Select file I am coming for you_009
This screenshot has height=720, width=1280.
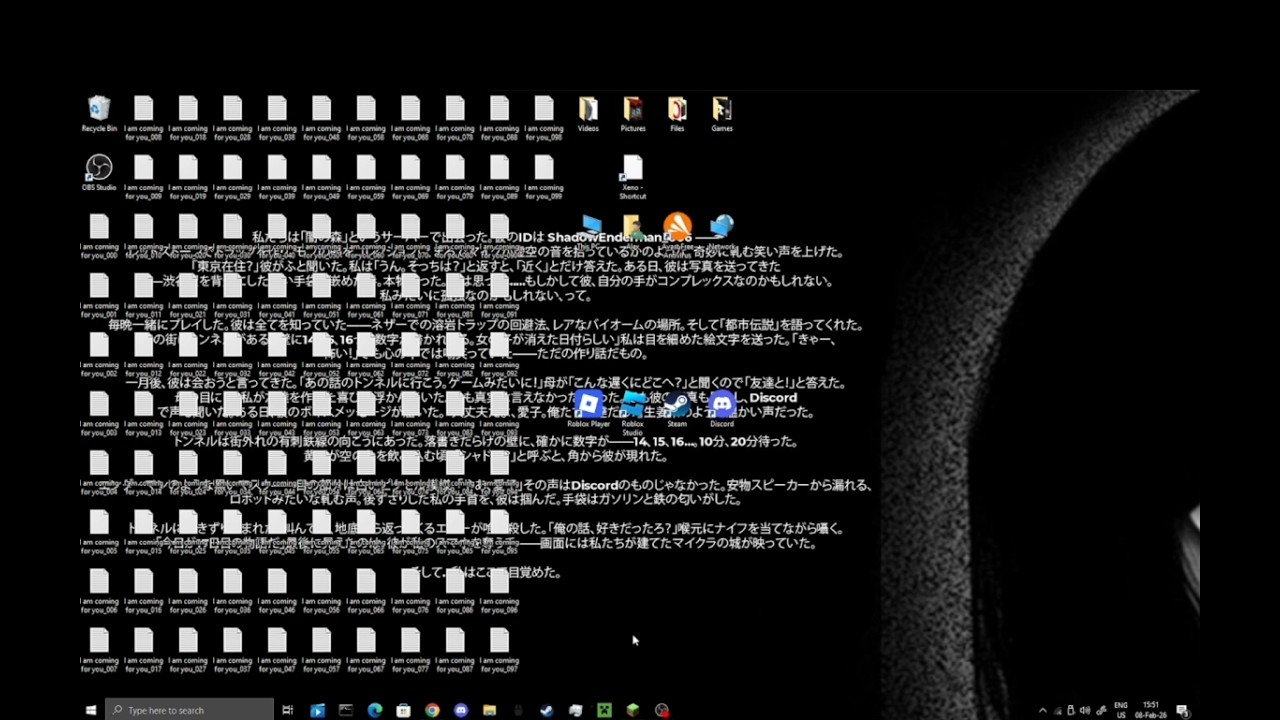pyautogui.click(x=144, y=177)
